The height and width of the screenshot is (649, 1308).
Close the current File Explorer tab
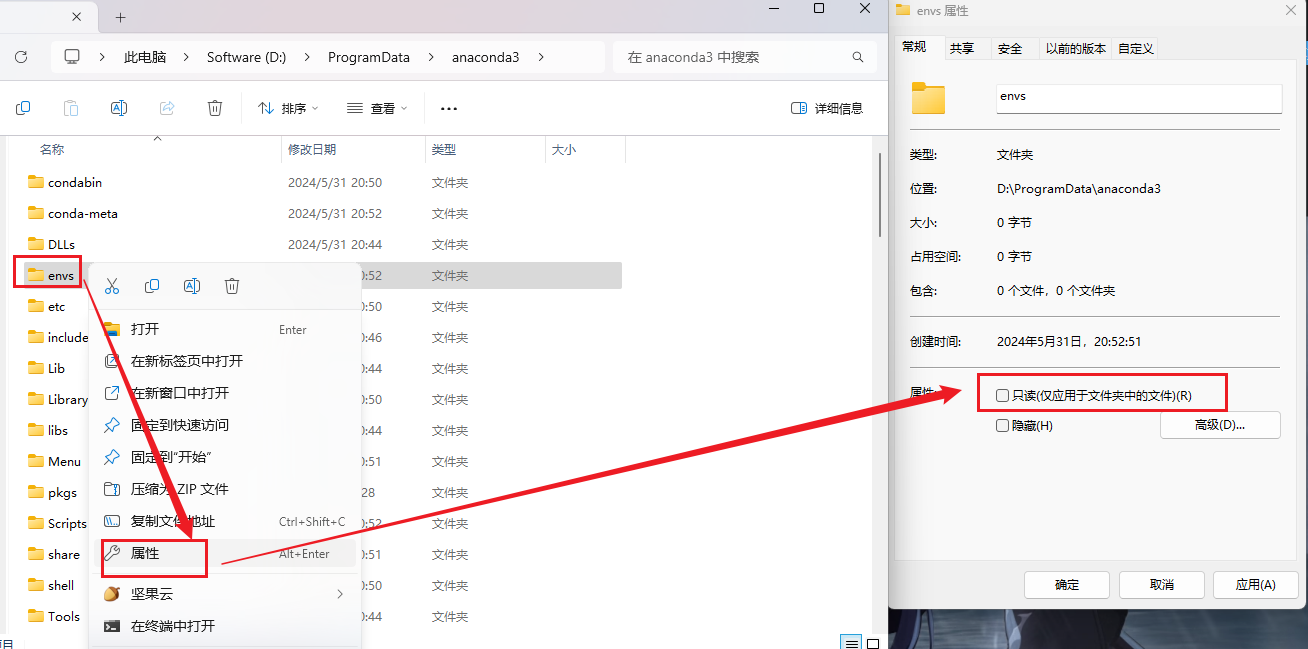coord(78,17)
